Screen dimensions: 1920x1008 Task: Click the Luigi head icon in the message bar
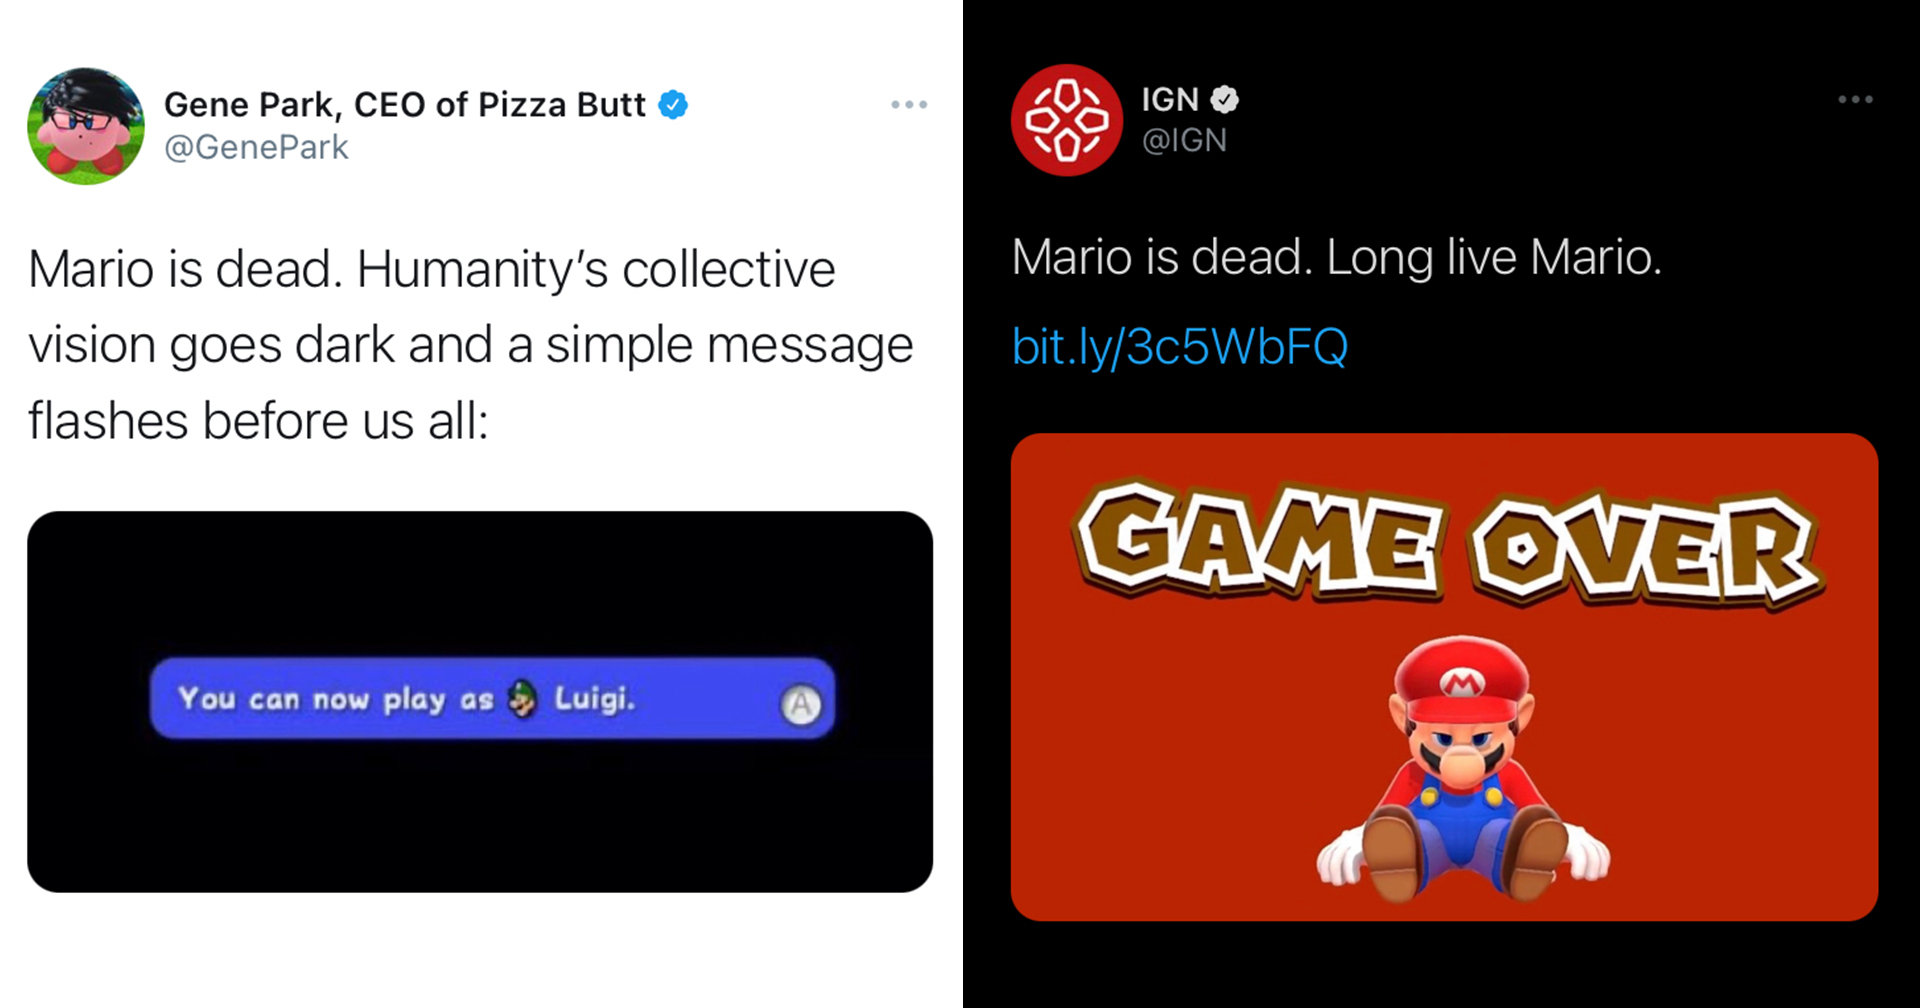tap(522, 699)
